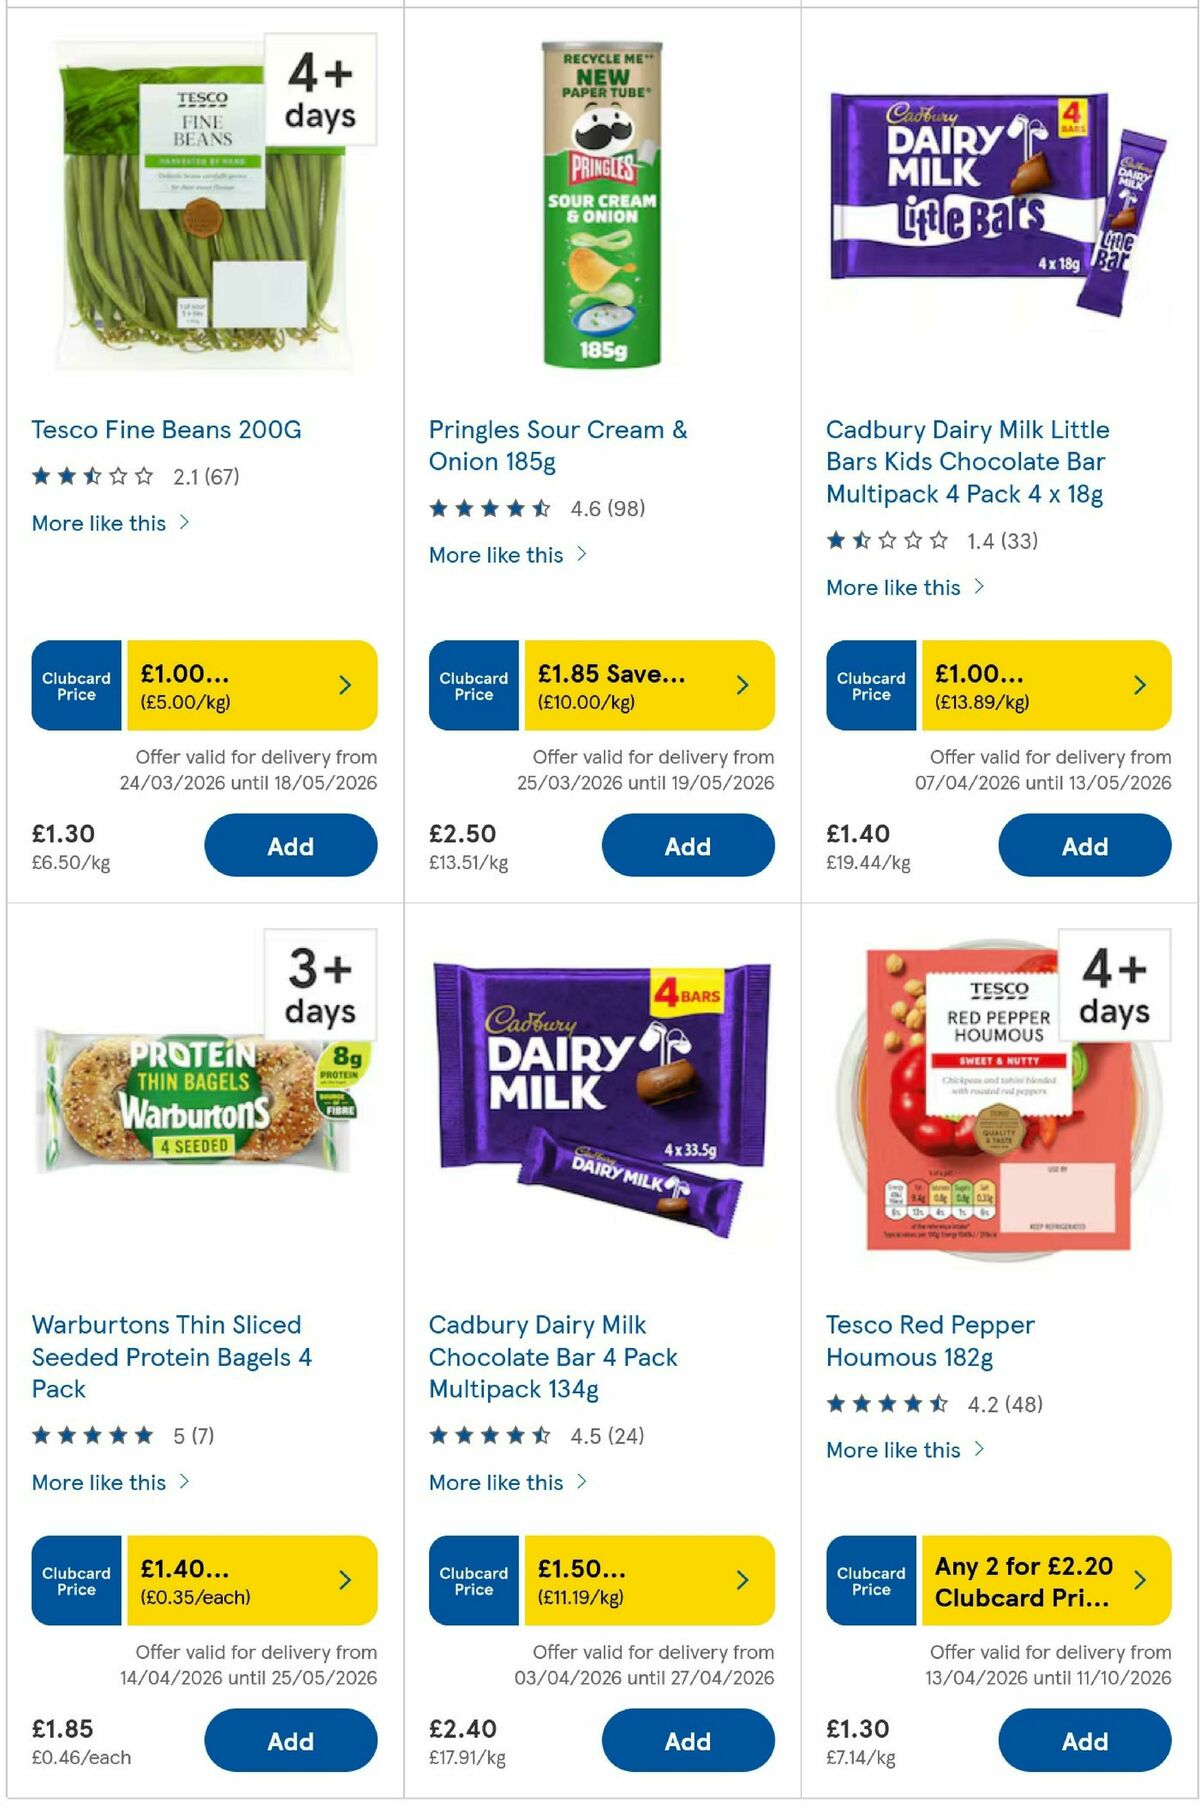Click the Clubcard Price badge on Warburtons bagels offer
This screenshot has width=1200, height=1812.
click(x=75, y=1580)
